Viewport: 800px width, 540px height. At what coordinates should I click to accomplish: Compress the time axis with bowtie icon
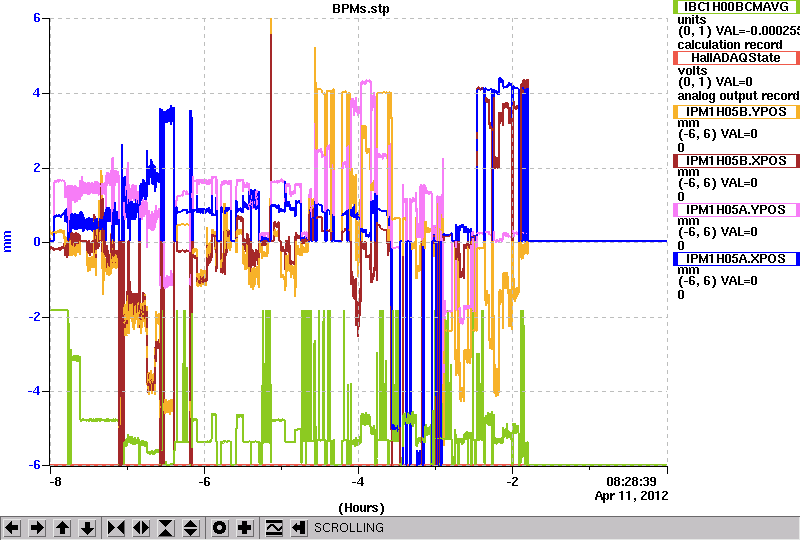point(116,528)
